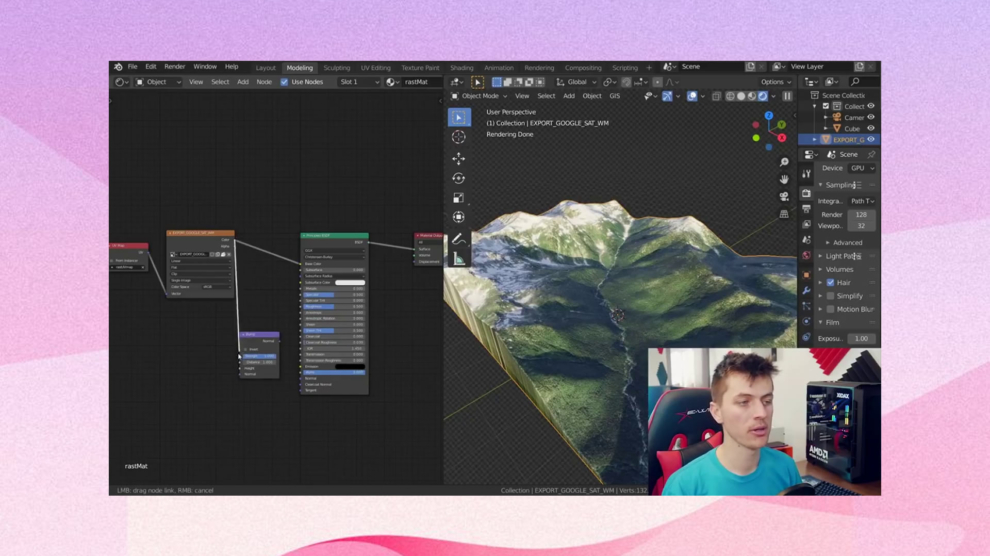
Task: Select rendered viewport shading sphere
Action: tap(763, 97)
